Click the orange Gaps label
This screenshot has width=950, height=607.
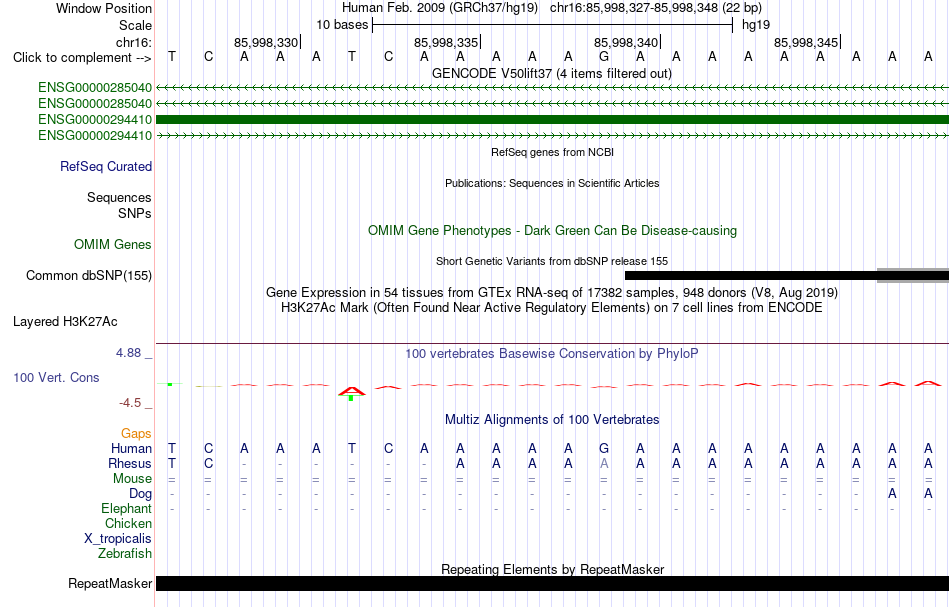click(136, 434)
